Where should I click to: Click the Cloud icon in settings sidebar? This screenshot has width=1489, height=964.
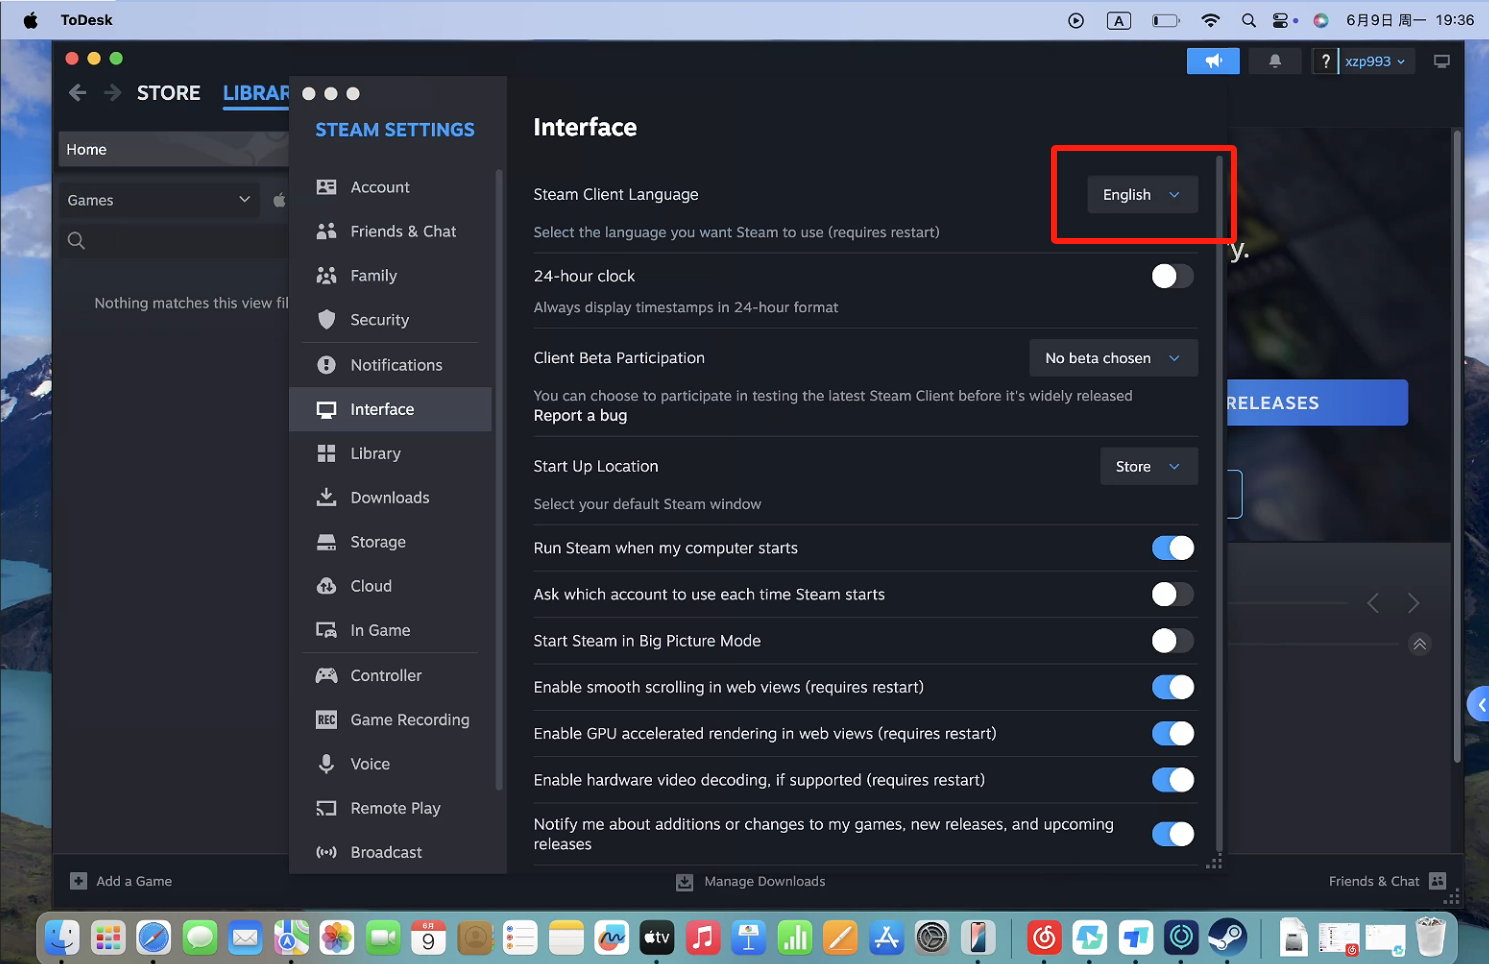(326, 586)
